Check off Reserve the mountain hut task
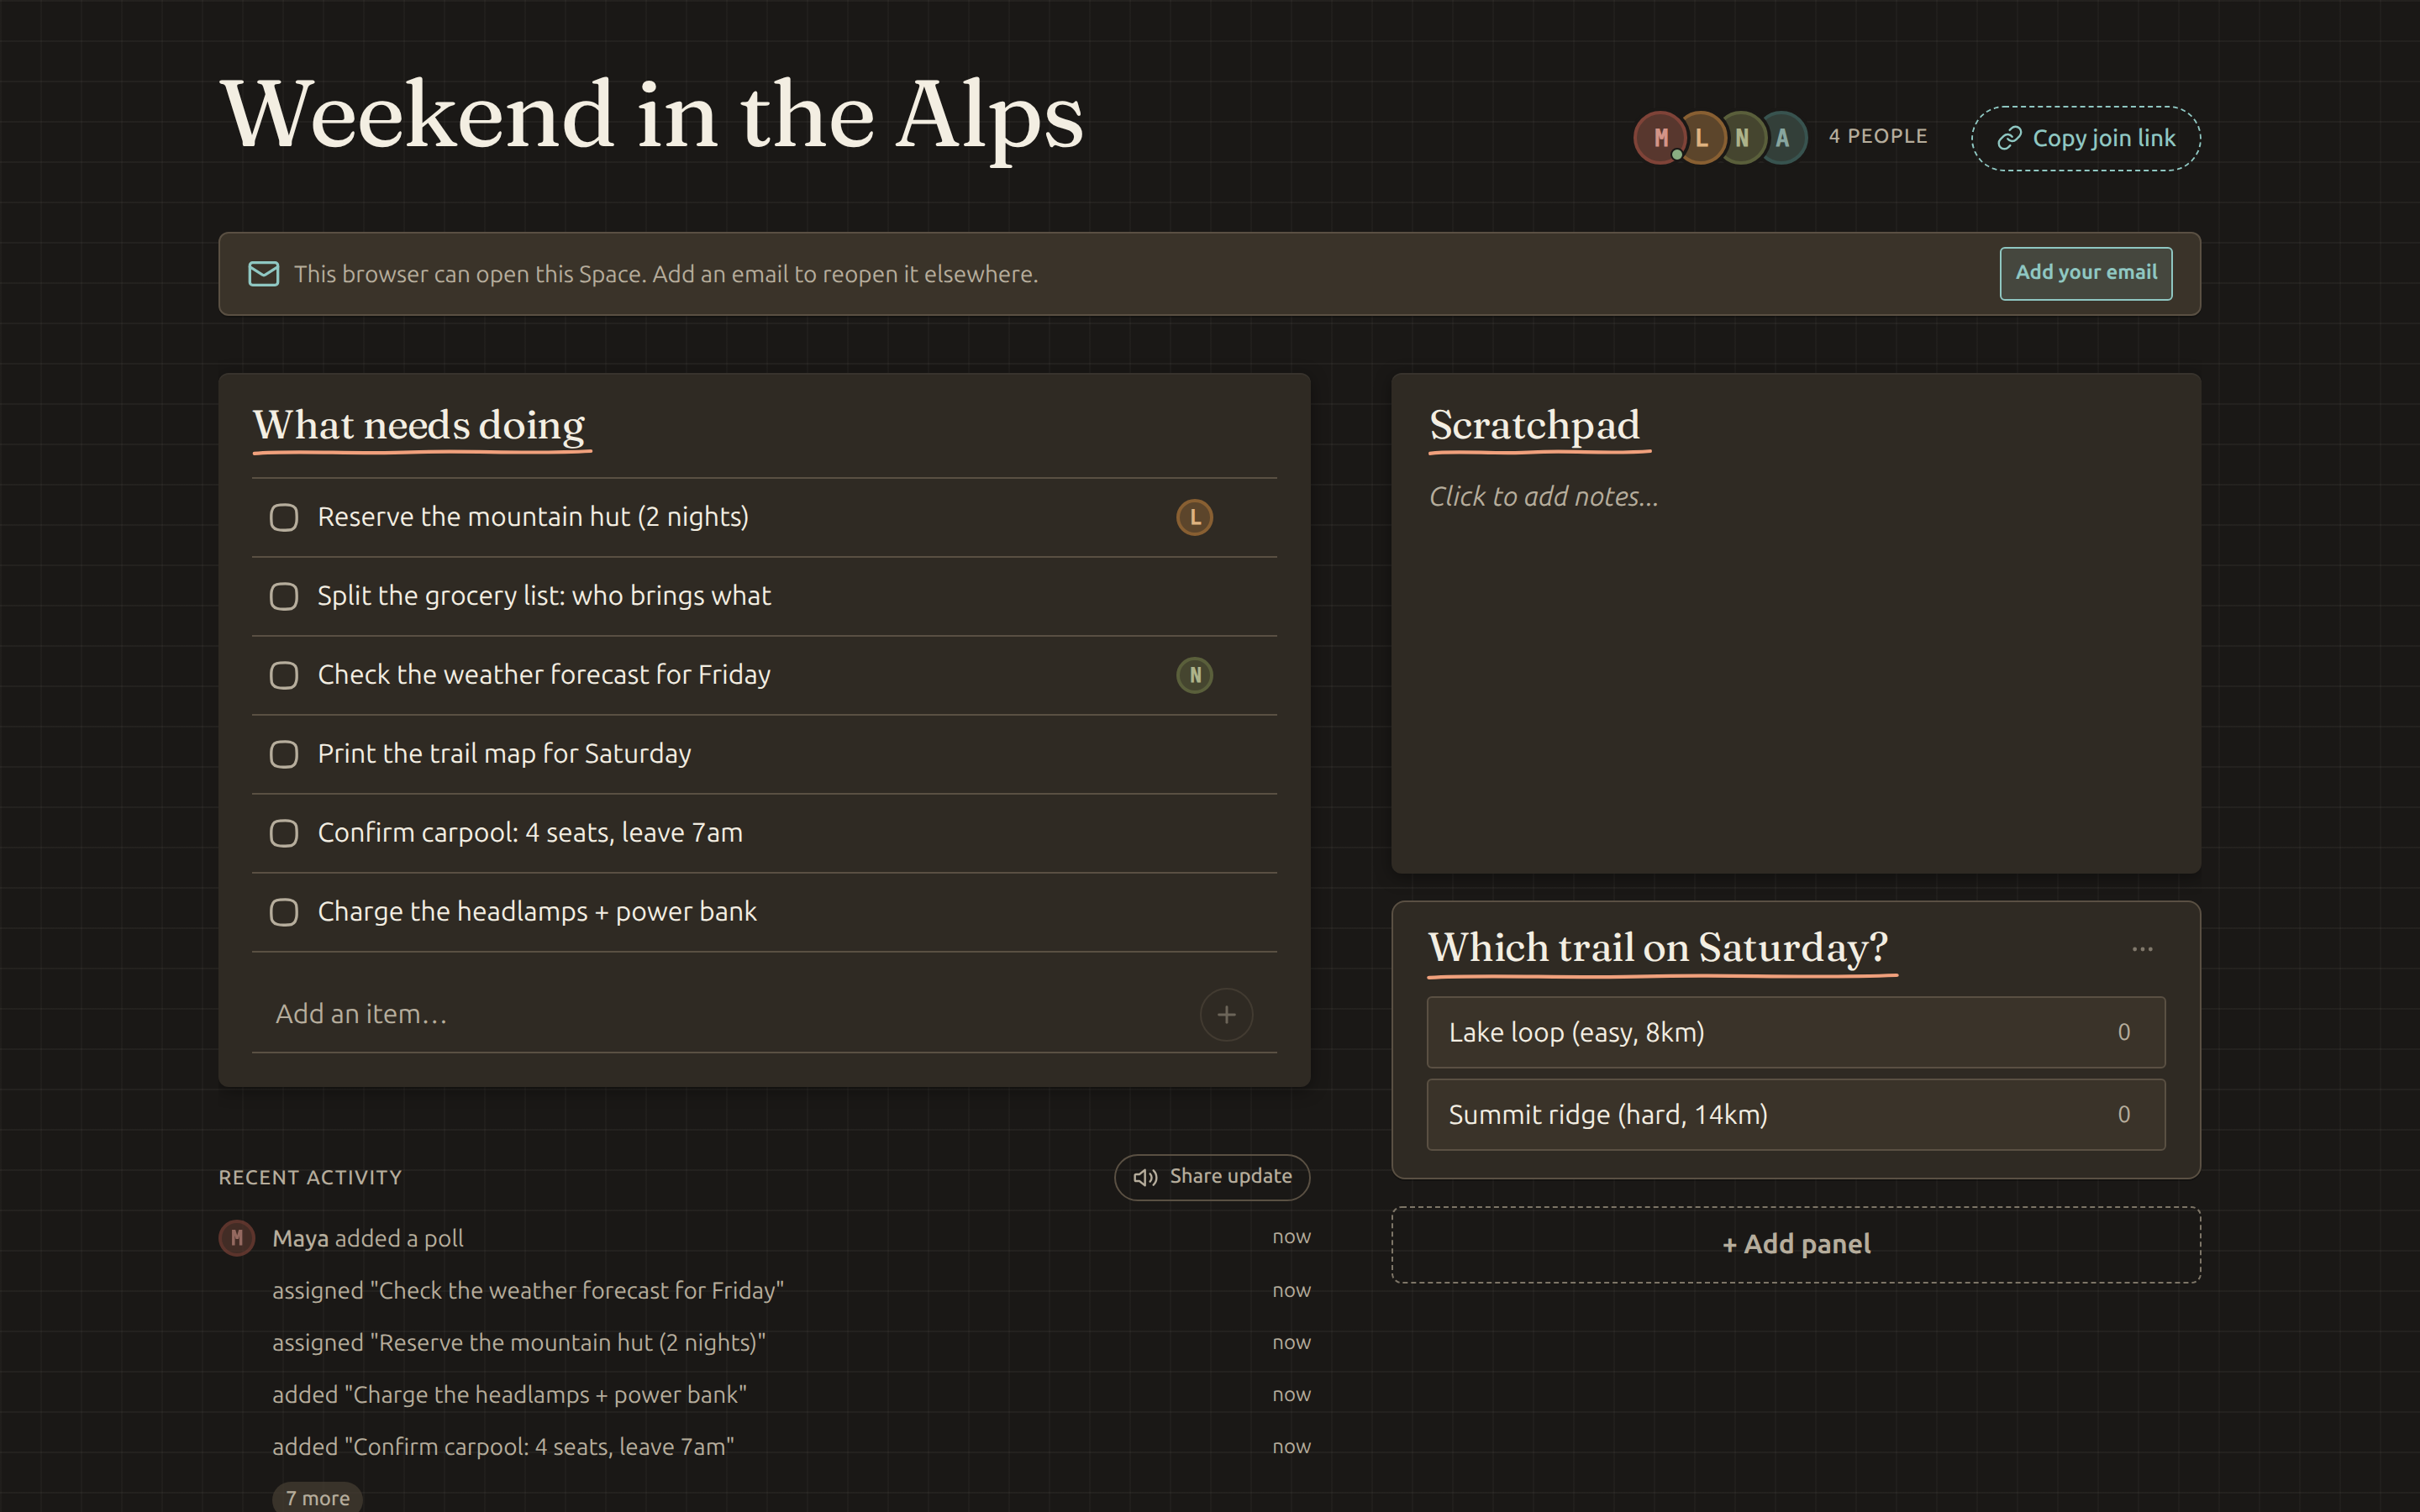 284,517
